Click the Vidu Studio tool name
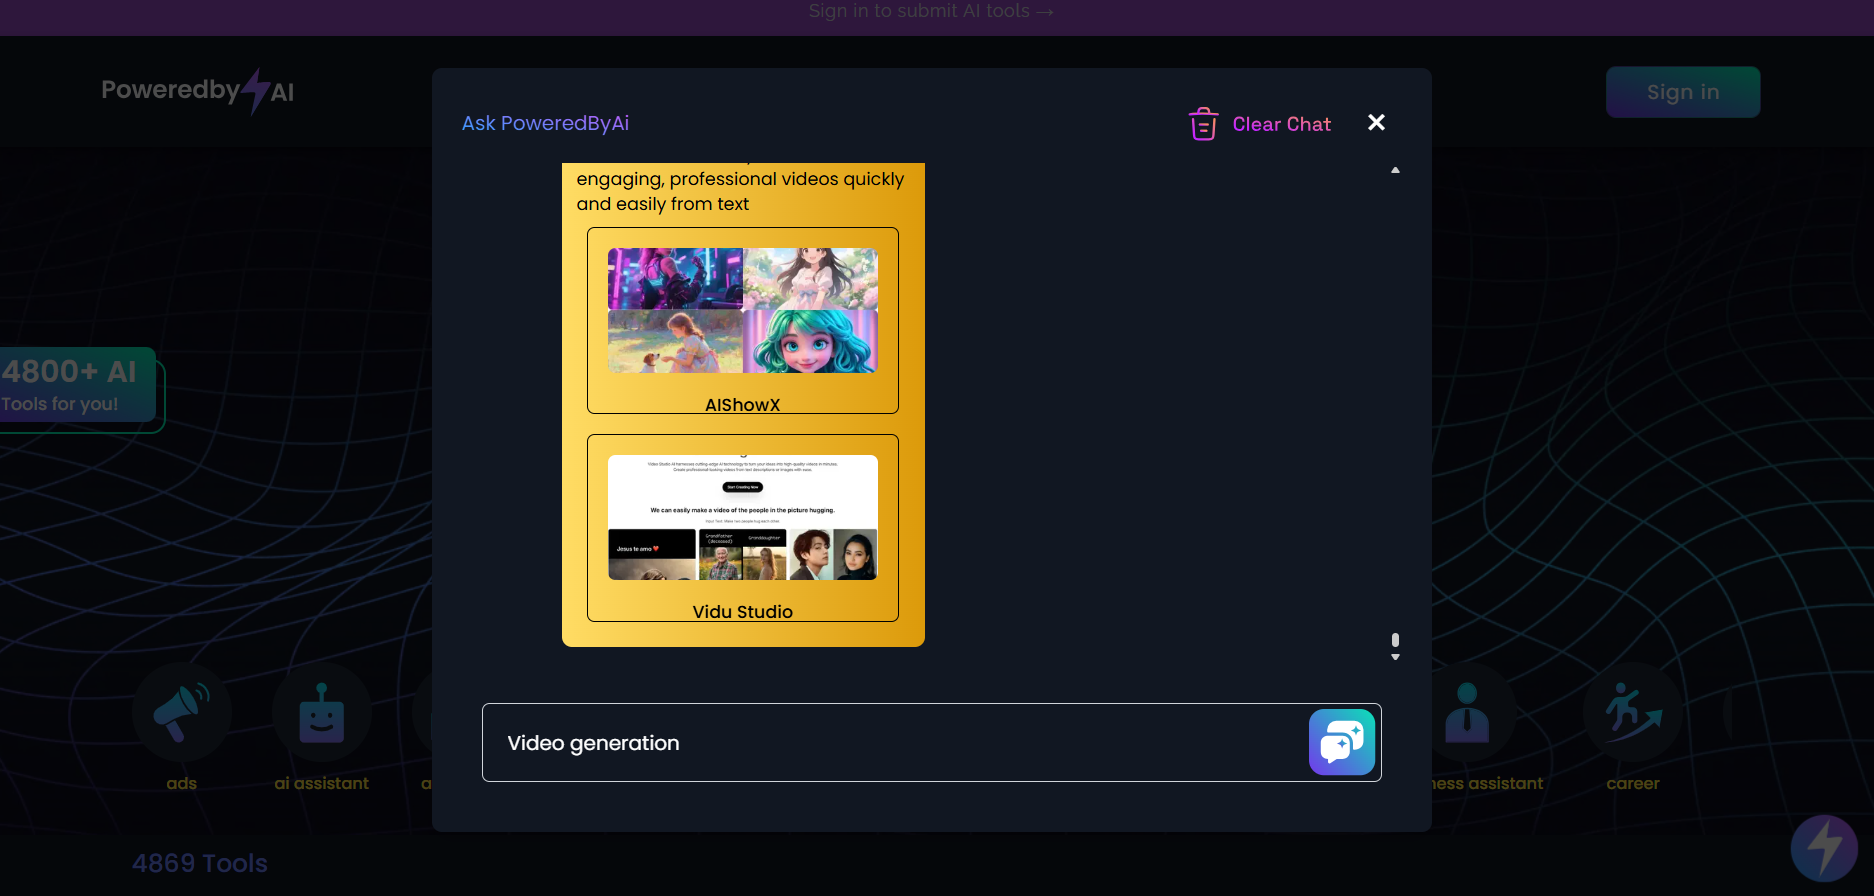This screenshot has height=896, width=1874. click(743, 612)
